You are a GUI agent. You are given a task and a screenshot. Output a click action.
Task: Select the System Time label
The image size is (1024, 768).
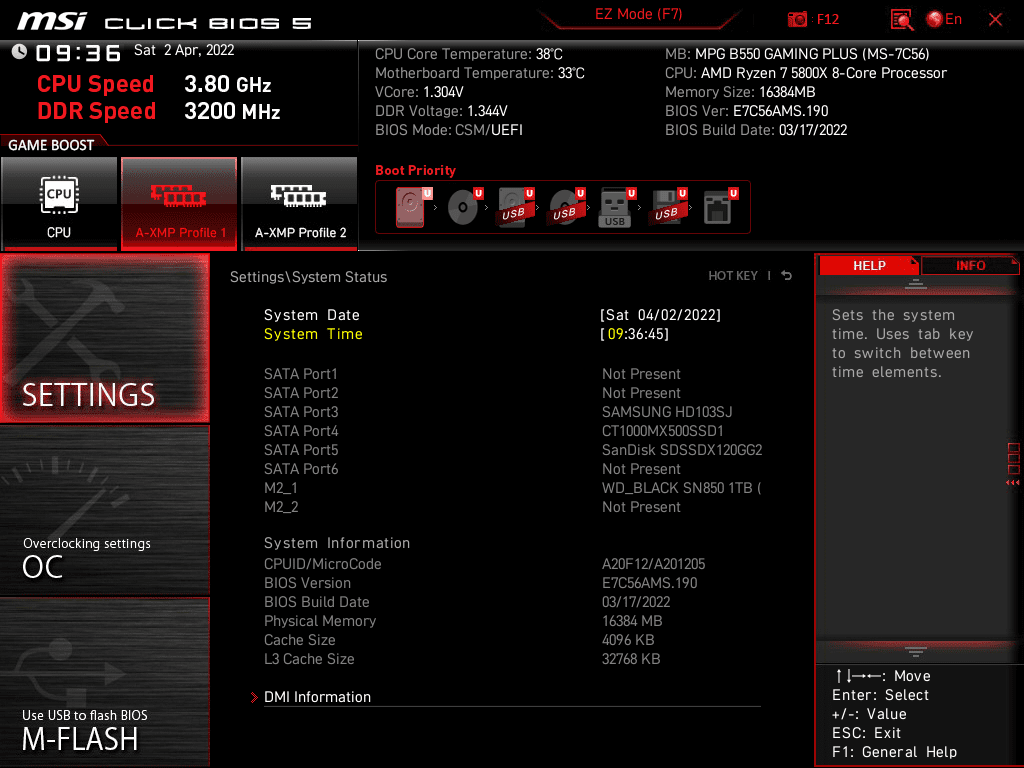tap(313, 334)
